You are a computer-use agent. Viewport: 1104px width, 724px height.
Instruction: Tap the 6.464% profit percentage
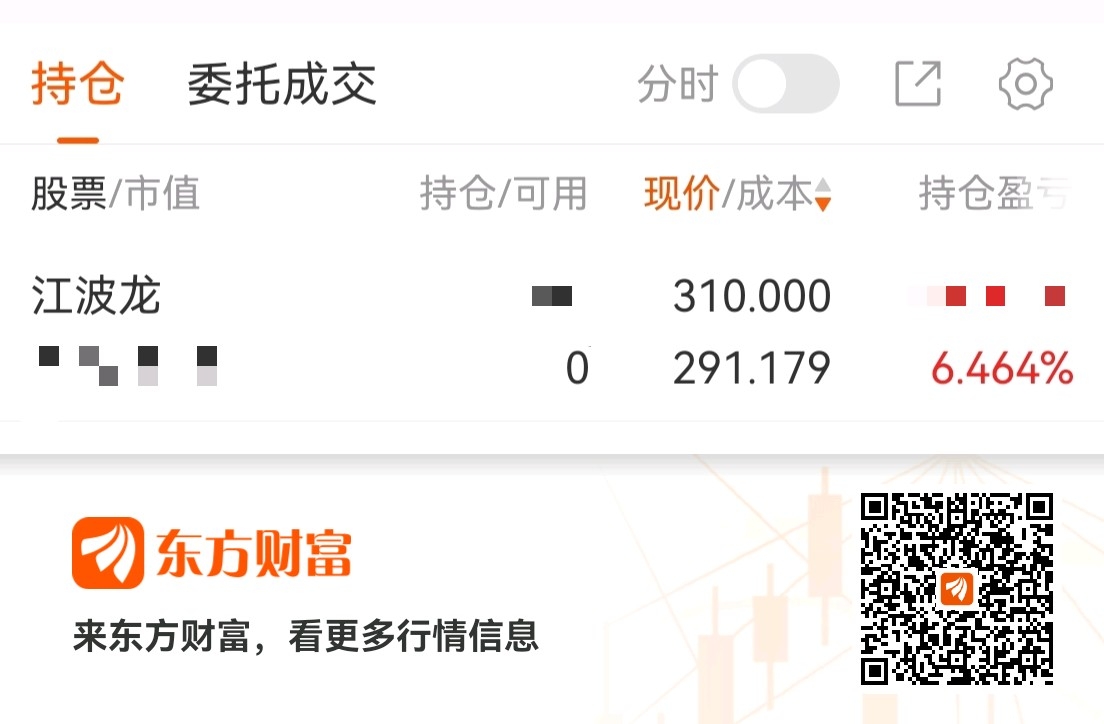1002,368
